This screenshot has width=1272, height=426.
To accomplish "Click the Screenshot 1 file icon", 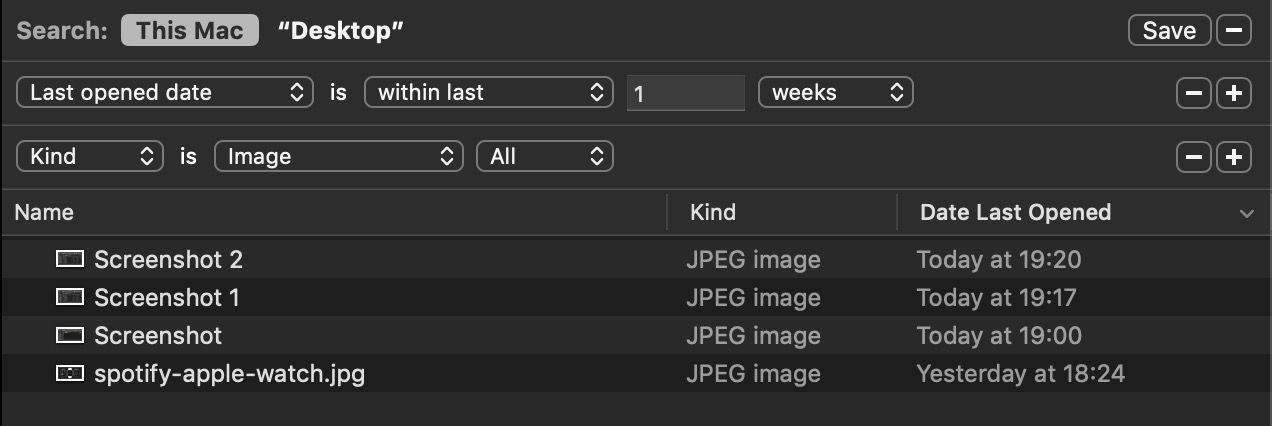I will pyautogui.click(x=69, y=298).
